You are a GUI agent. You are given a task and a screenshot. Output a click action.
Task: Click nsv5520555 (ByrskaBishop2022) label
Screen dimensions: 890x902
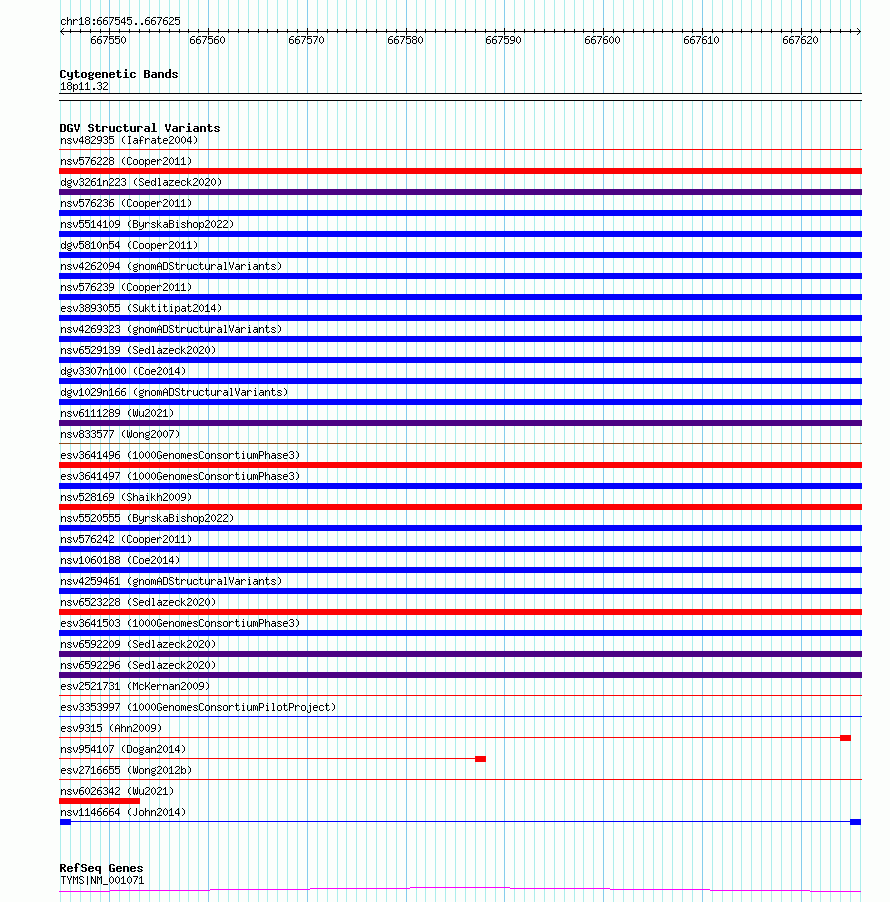(147, 518)
